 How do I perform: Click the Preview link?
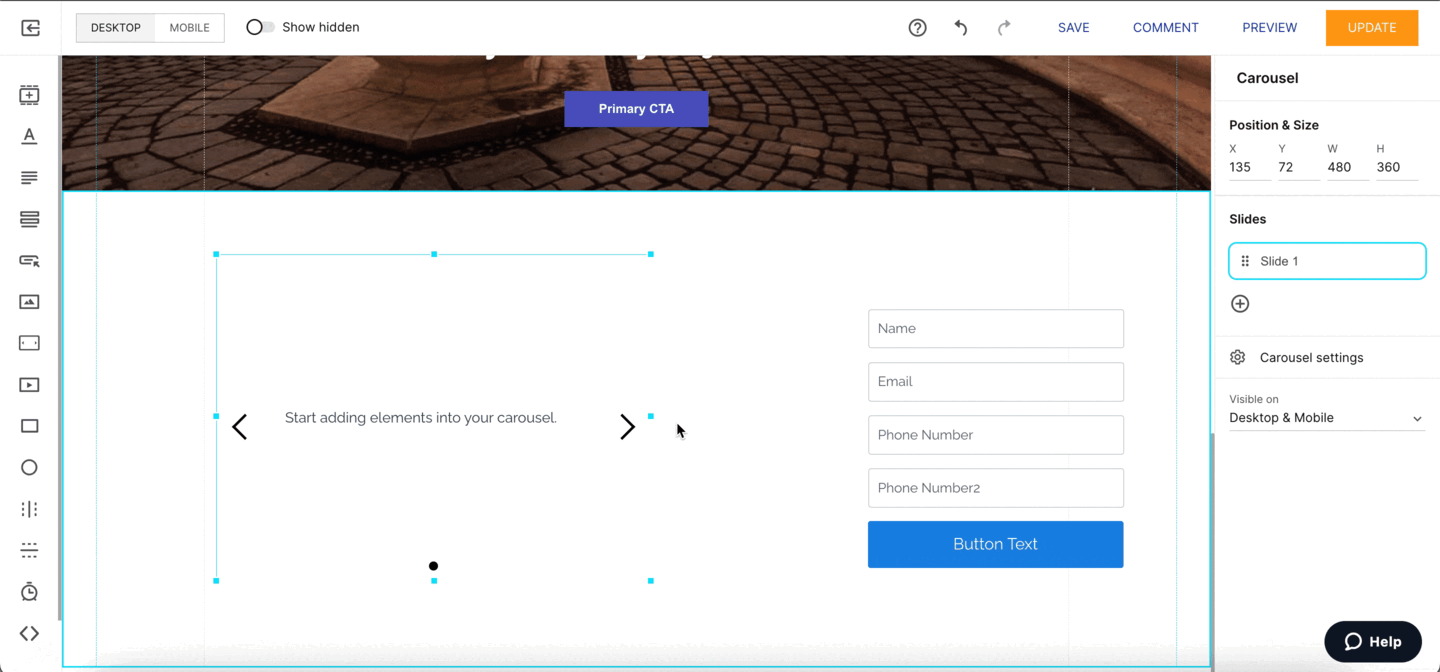tap(1269, 28)
